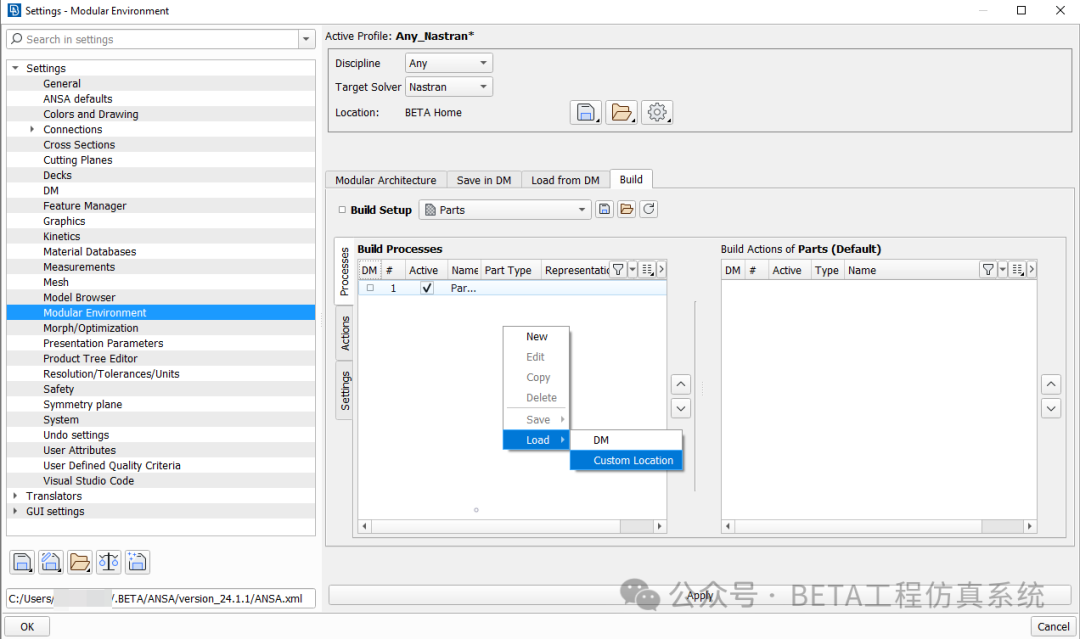Open column options icon in Build Processes header
The image size is (1080, 639).
(647, 270)
